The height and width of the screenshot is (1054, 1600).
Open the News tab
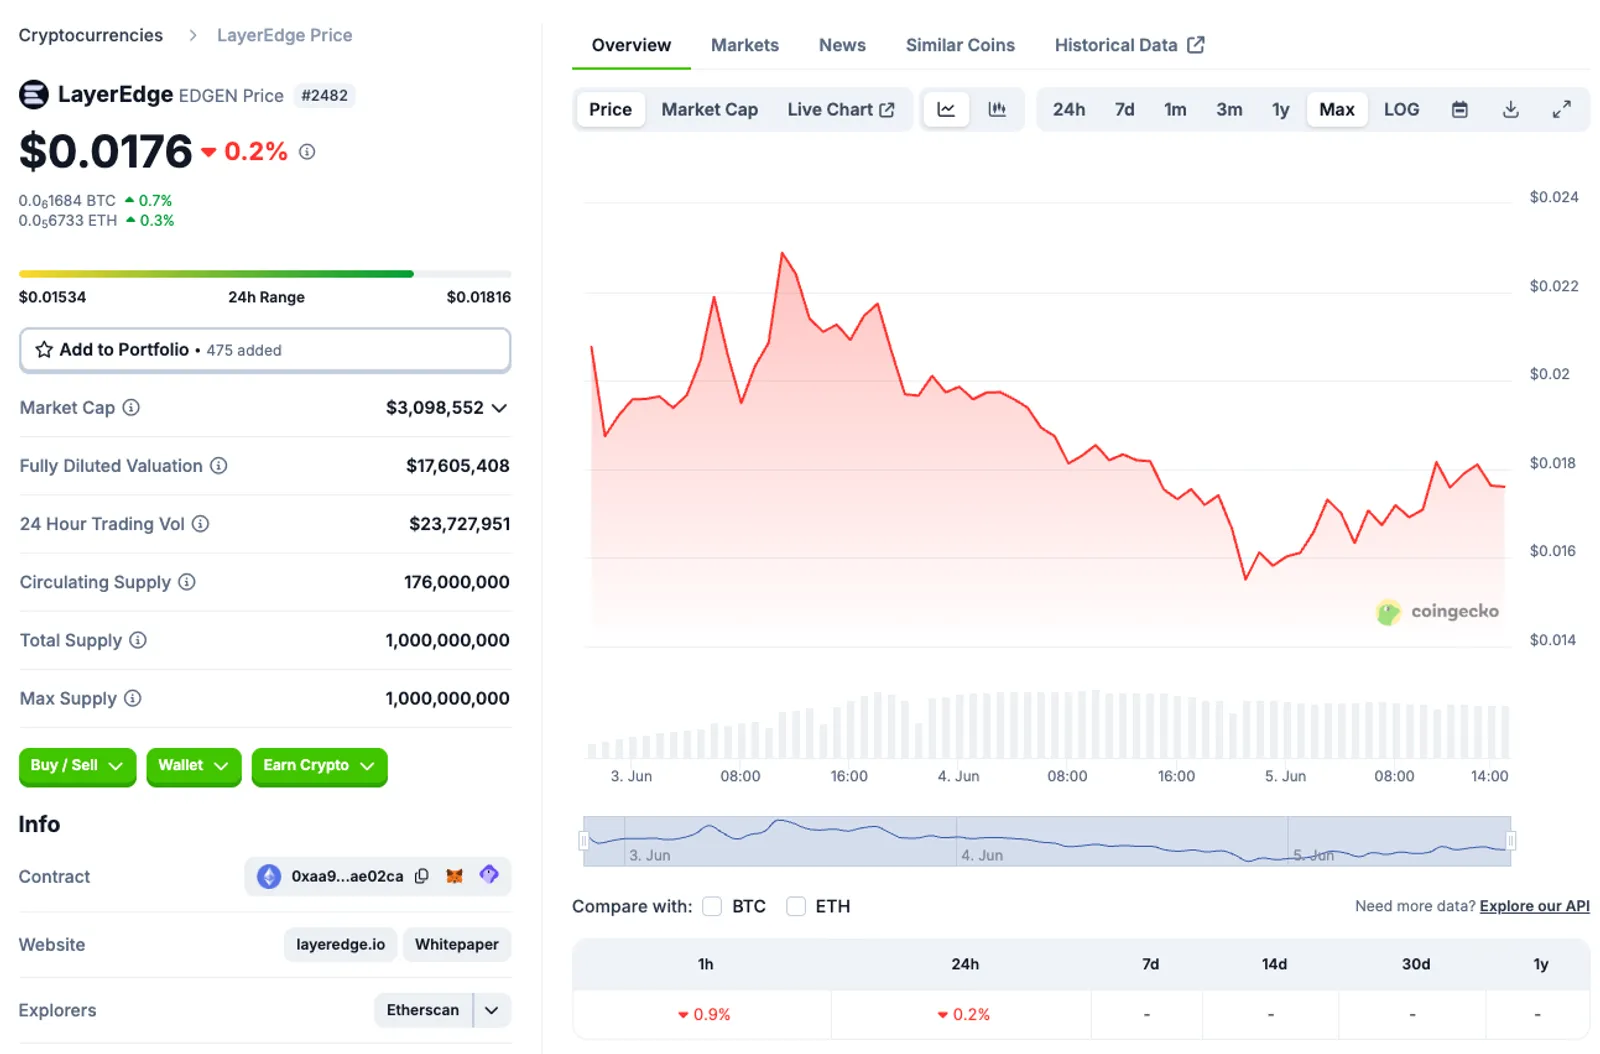[x=842, y=45]
